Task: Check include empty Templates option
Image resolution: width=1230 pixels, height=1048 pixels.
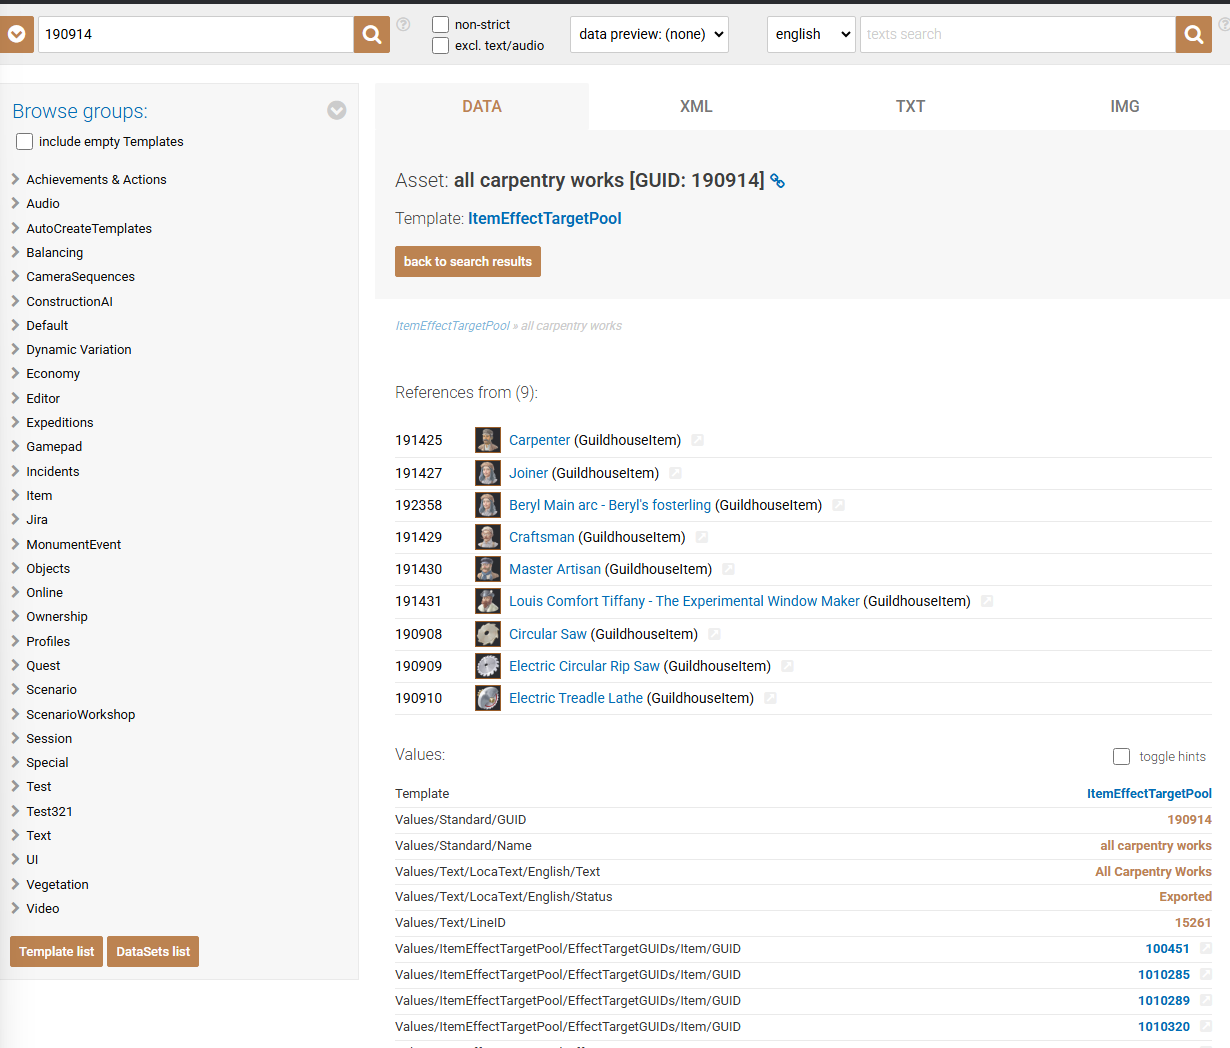Action: [25, 142]
